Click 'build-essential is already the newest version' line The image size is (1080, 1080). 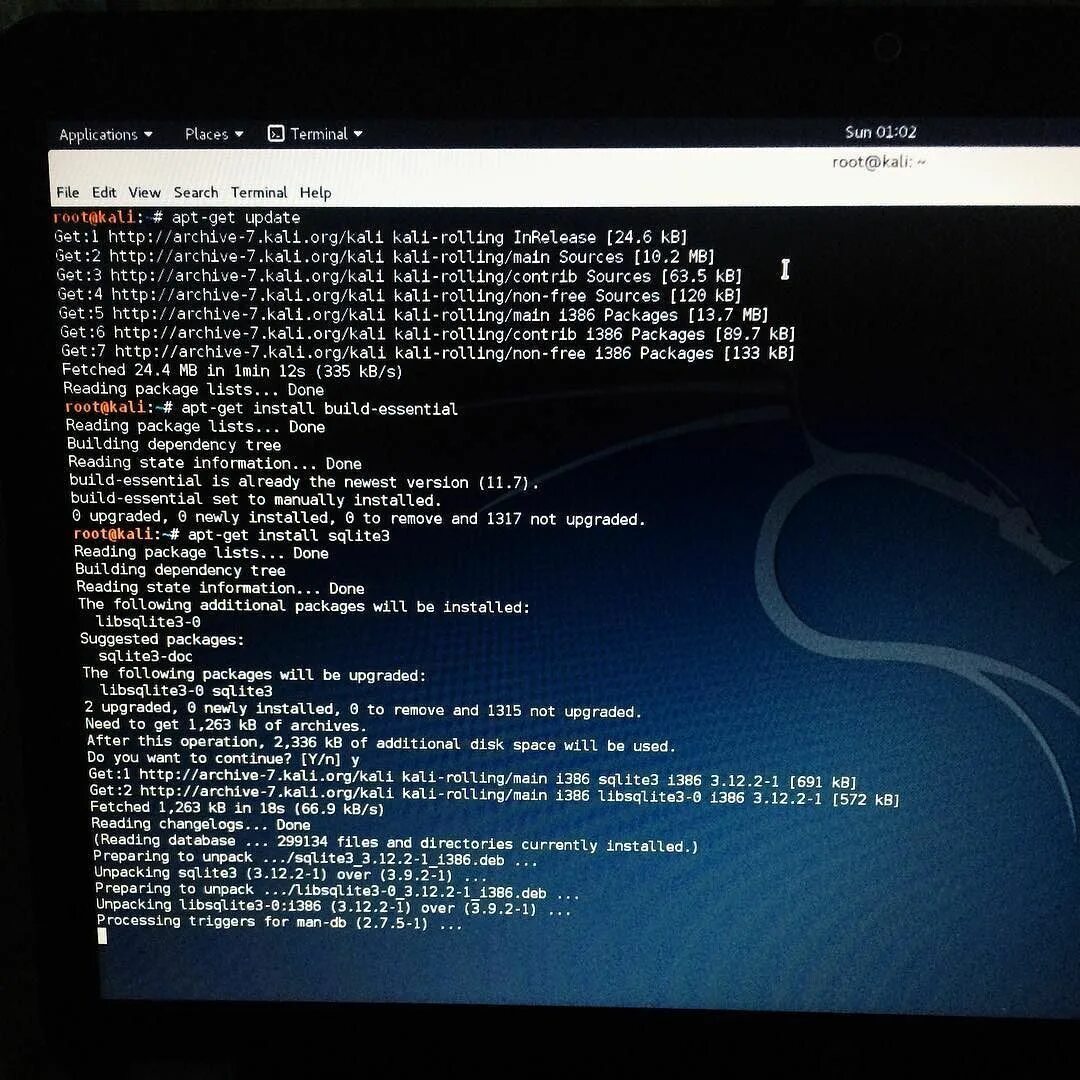pyautogui.click(x=304, y=481)
